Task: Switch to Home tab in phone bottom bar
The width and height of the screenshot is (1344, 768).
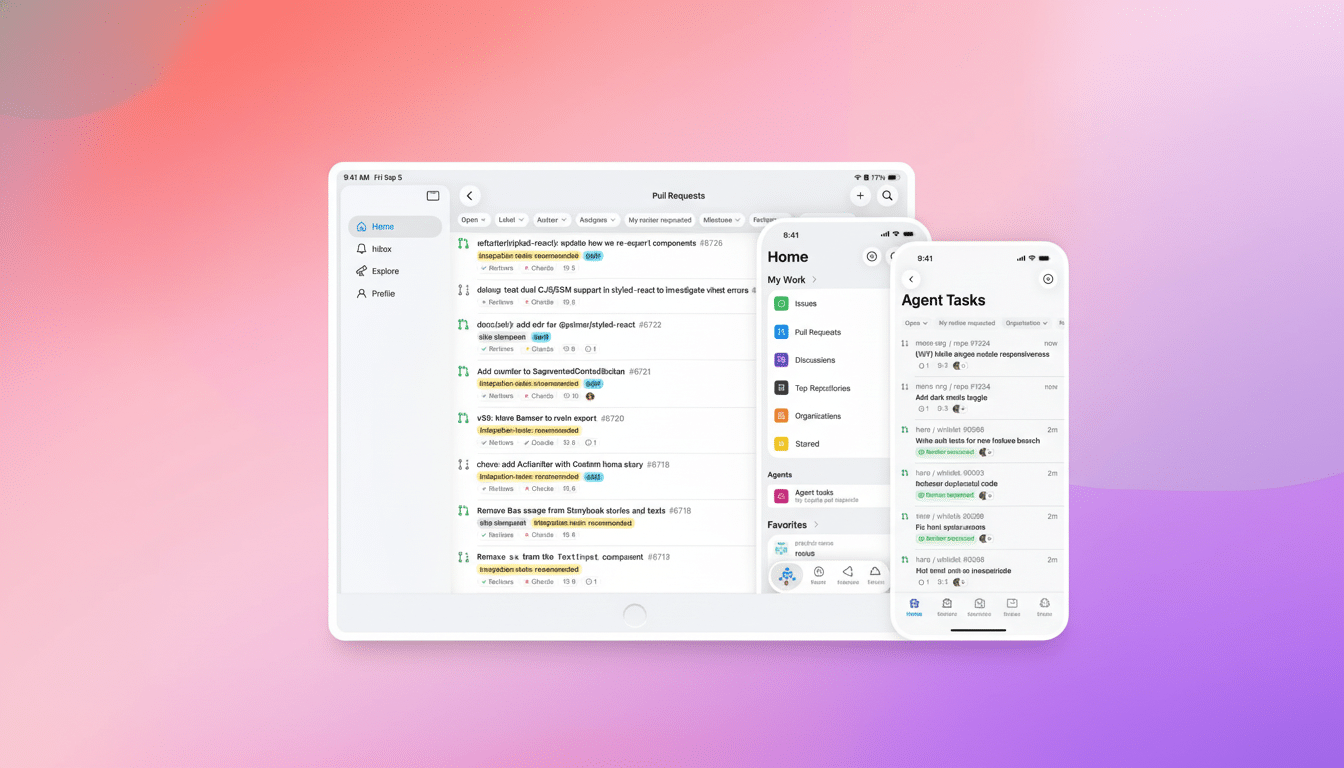Action: click(914, 606)
